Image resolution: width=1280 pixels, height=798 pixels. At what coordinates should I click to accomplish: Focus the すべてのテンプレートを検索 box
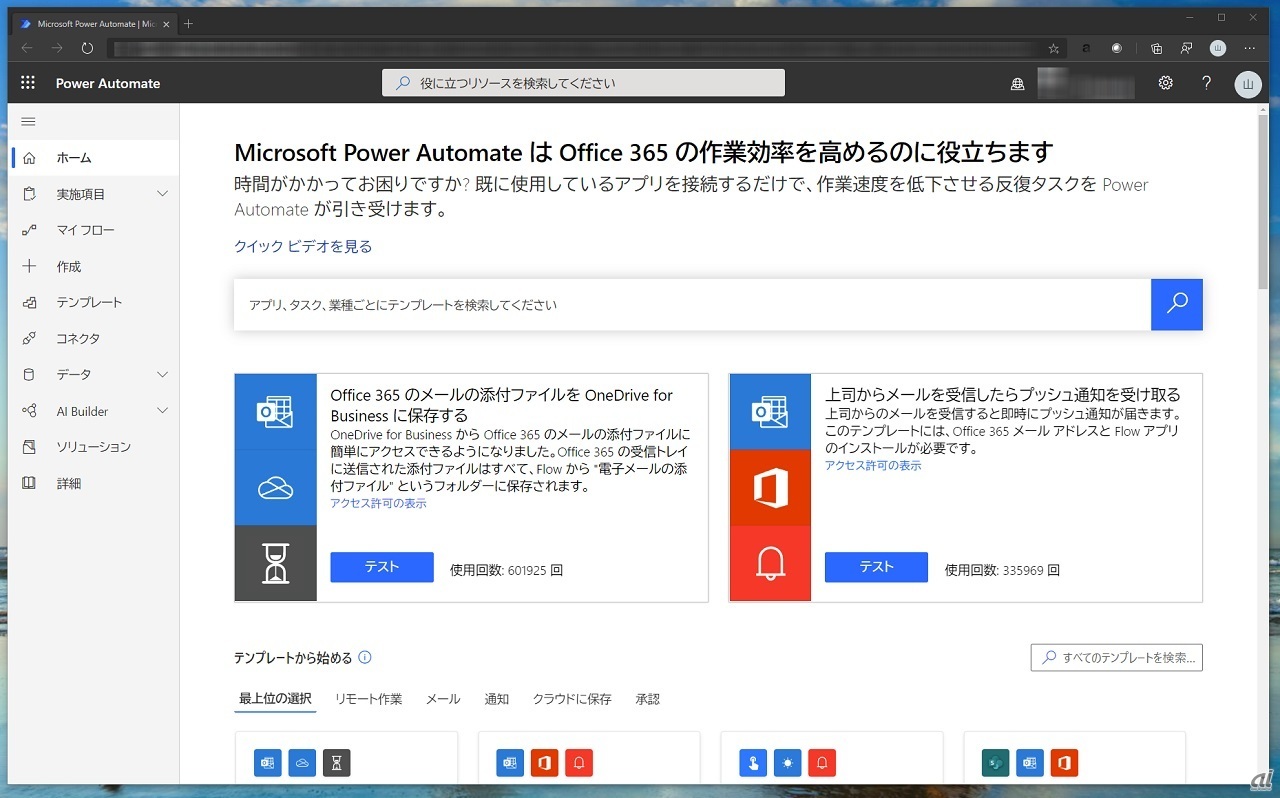tap(1116, 657)
